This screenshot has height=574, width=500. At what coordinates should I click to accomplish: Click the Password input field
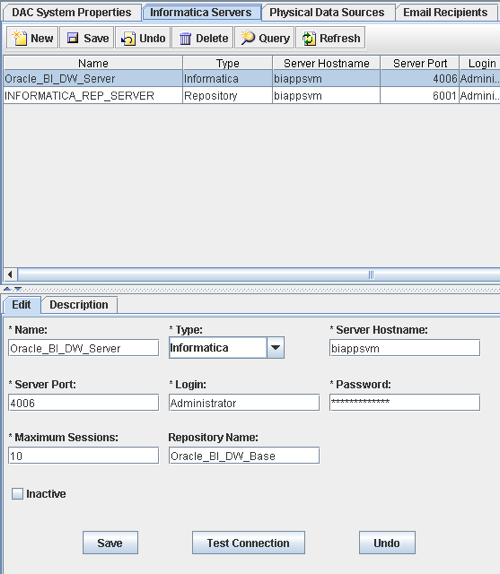point(404,403)
